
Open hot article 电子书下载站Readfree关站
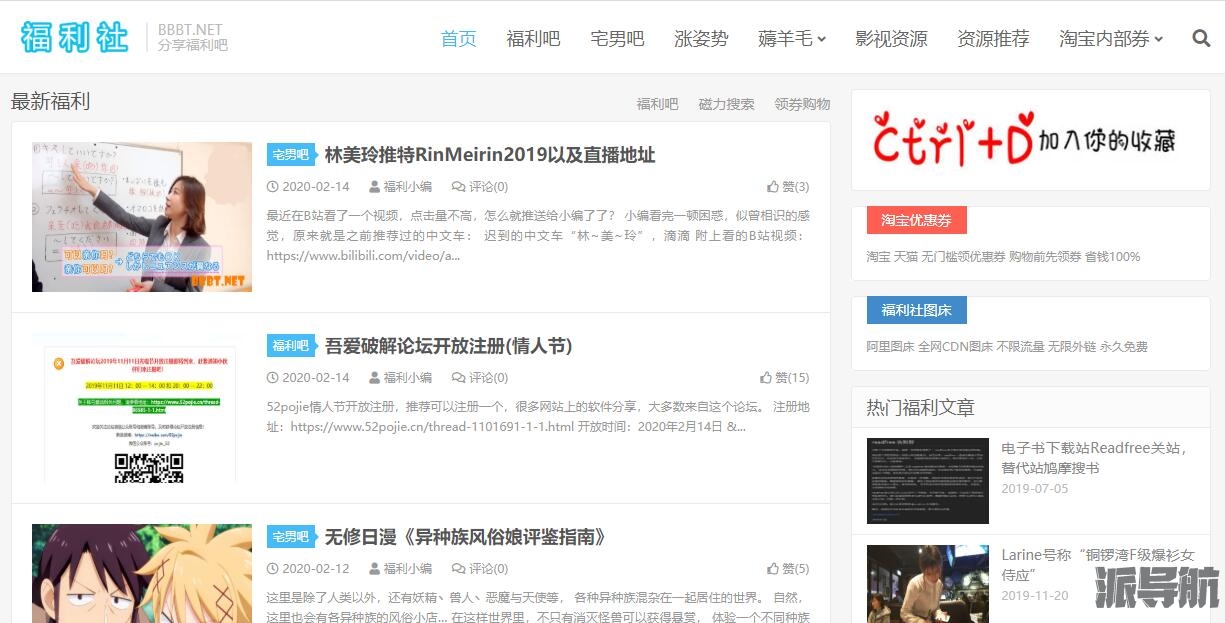[x=1096, y=458]
